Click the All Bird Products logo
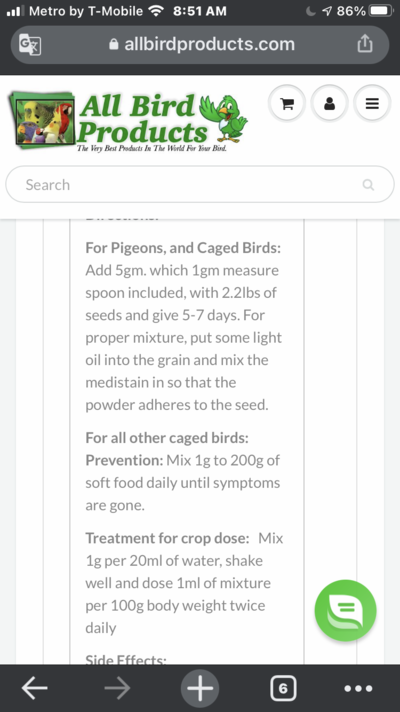Viewport: 400px width, 712px height. (128, 120)
